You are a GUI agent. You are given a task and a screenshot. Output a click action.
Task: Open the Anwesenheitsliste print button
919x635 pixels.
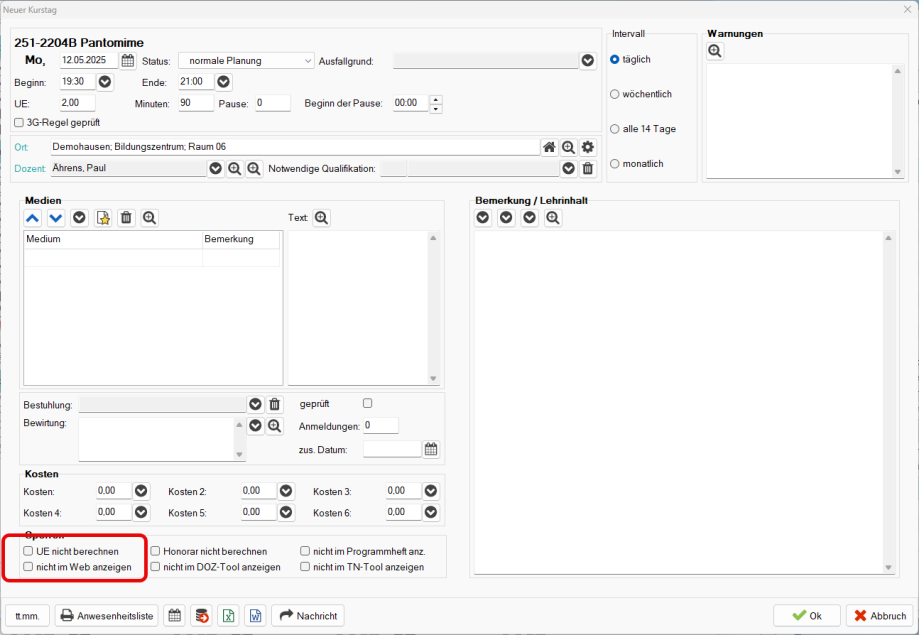[x=107, y=616]
